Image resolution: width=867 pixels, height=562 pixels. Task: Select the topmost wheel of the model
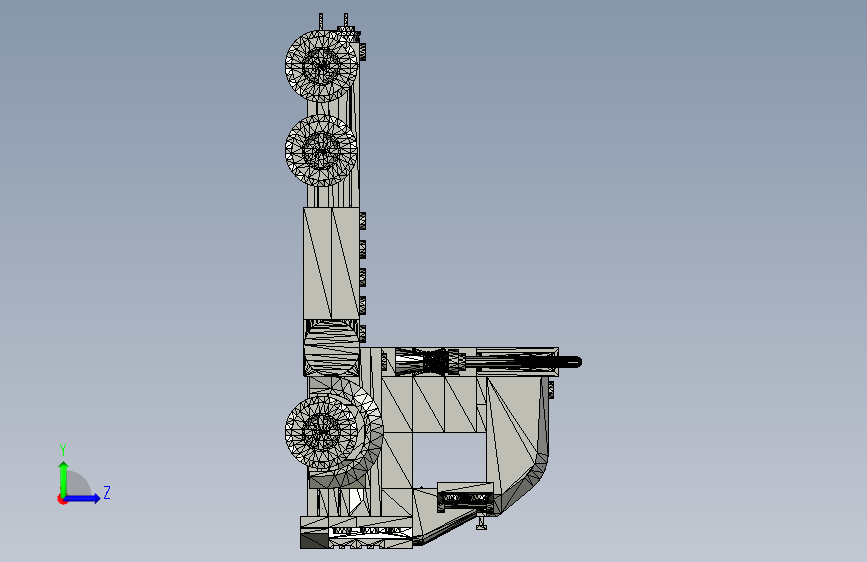coord(321,66)
